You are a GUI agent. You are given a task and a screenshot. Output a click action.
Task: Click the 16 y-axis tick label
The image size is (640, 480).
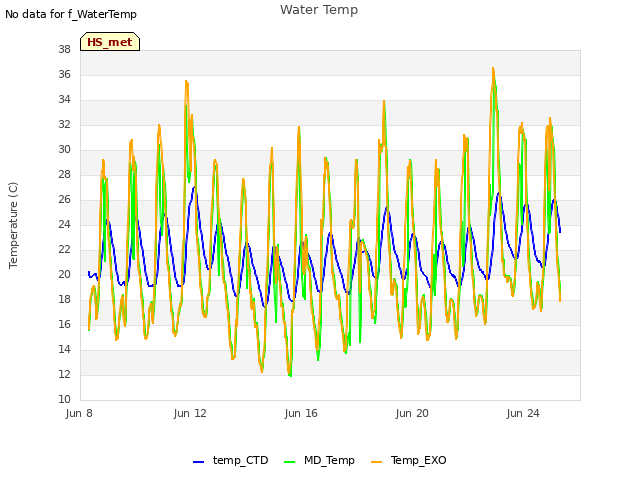coord(64,324)
